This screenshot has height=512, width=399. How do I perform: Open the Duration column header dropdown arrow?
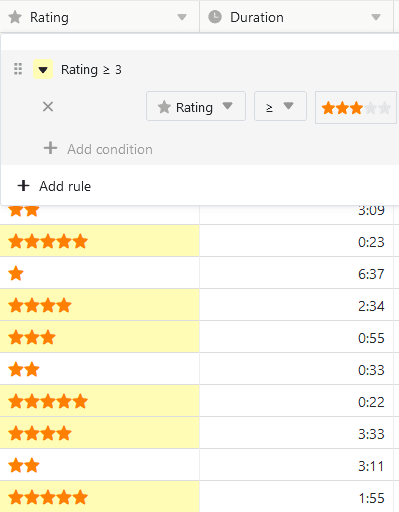pos(376,17)
